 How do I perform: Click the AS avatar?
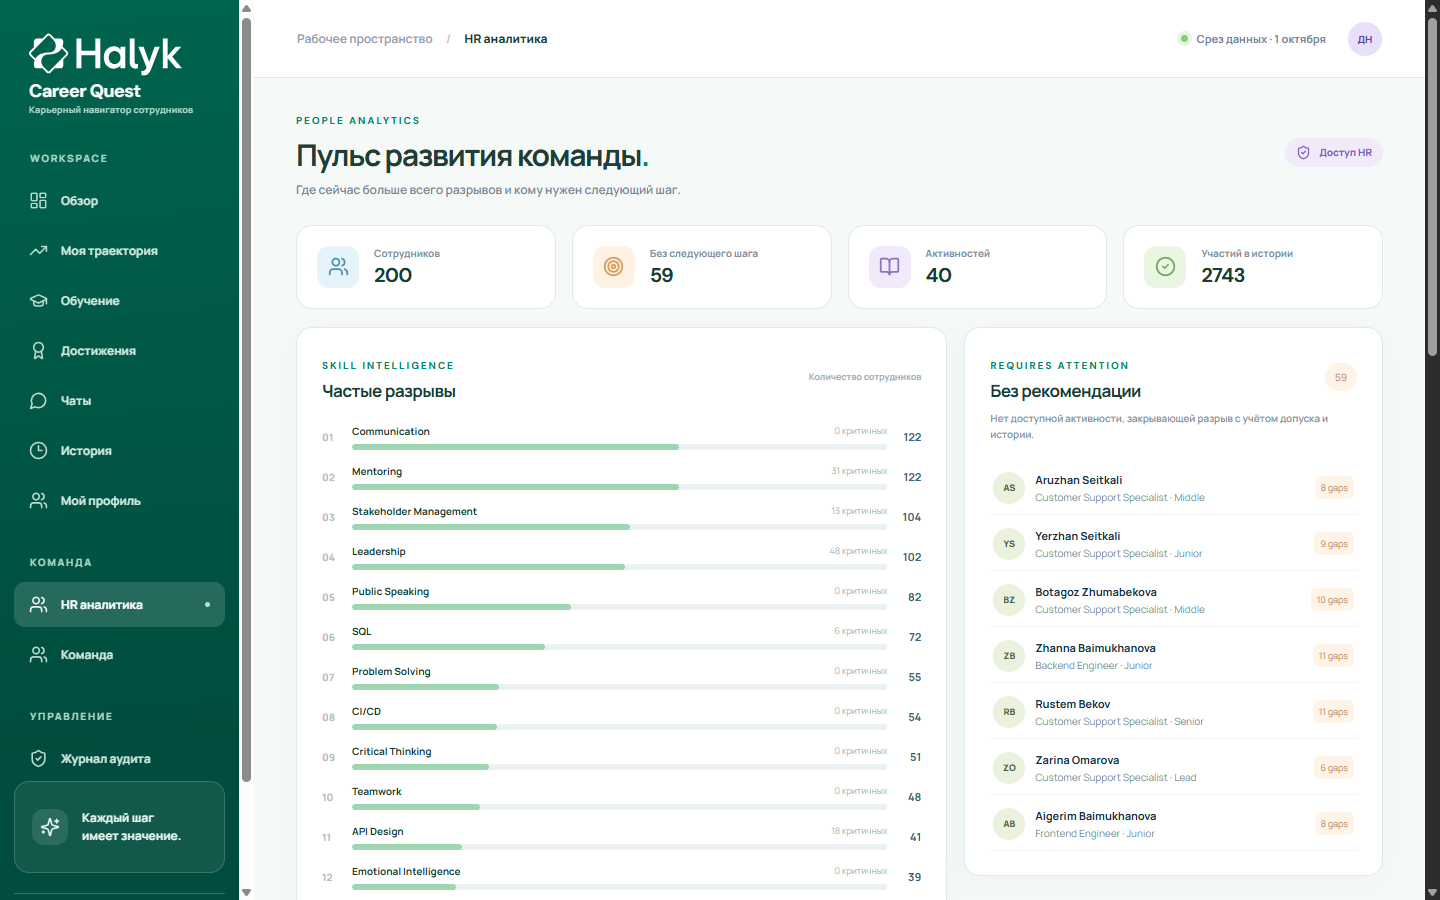(x=1009, y=488)
